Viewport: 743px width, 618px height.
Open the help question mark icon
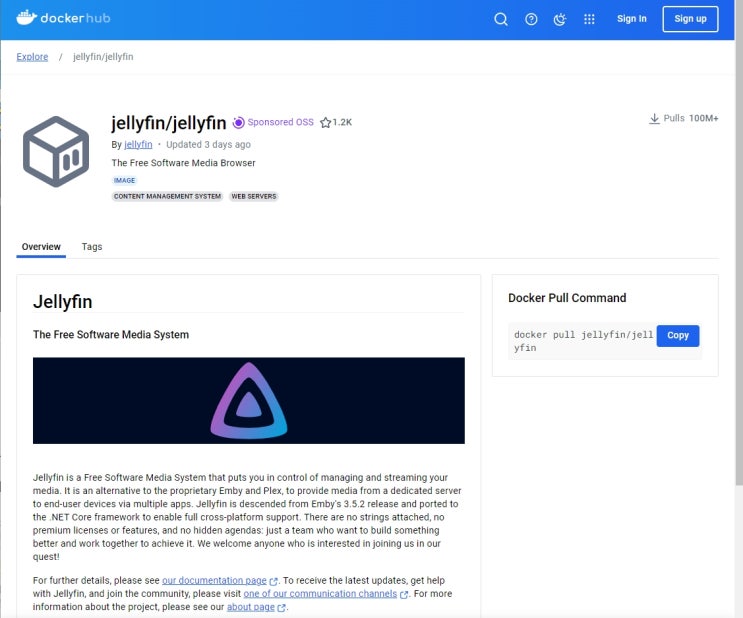531,19
